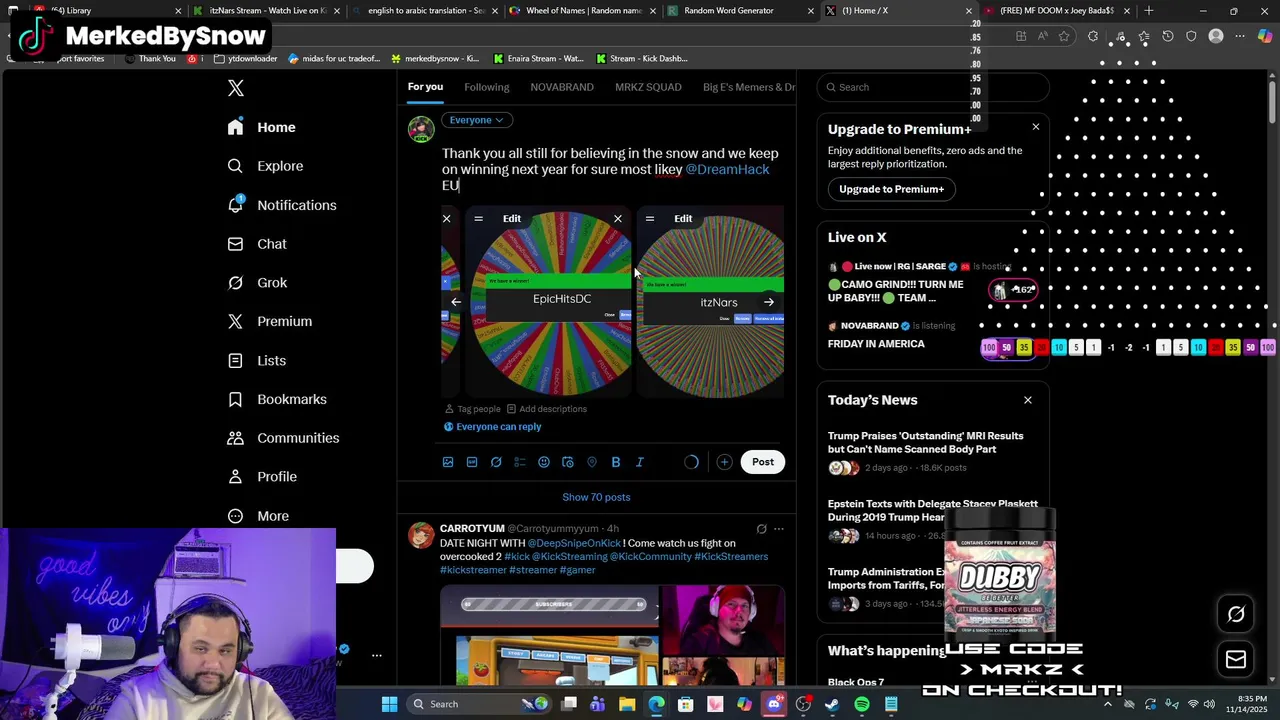Open Grok in the sidebar

point(257,283)
